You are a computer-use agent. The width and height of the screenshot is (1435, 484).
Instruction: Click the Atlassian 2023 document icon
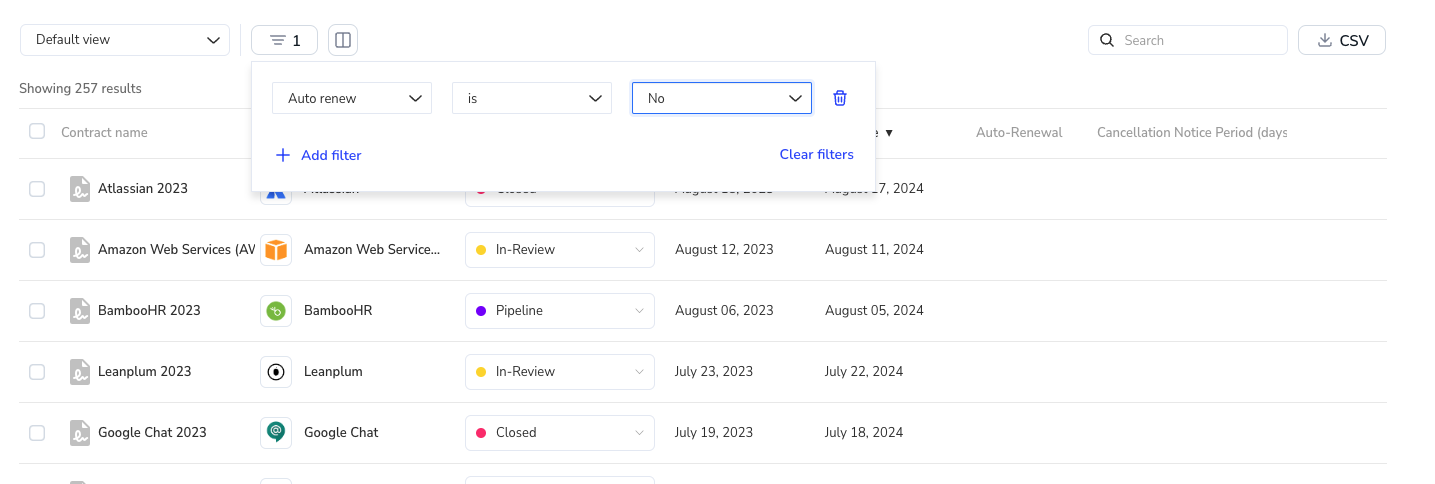80,189
